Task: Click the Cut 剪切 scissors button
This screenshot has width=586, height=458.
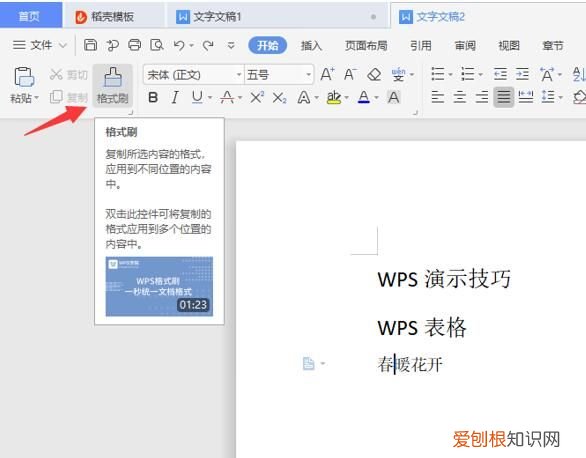Action: pyautogui.click(x=68, y=75)
